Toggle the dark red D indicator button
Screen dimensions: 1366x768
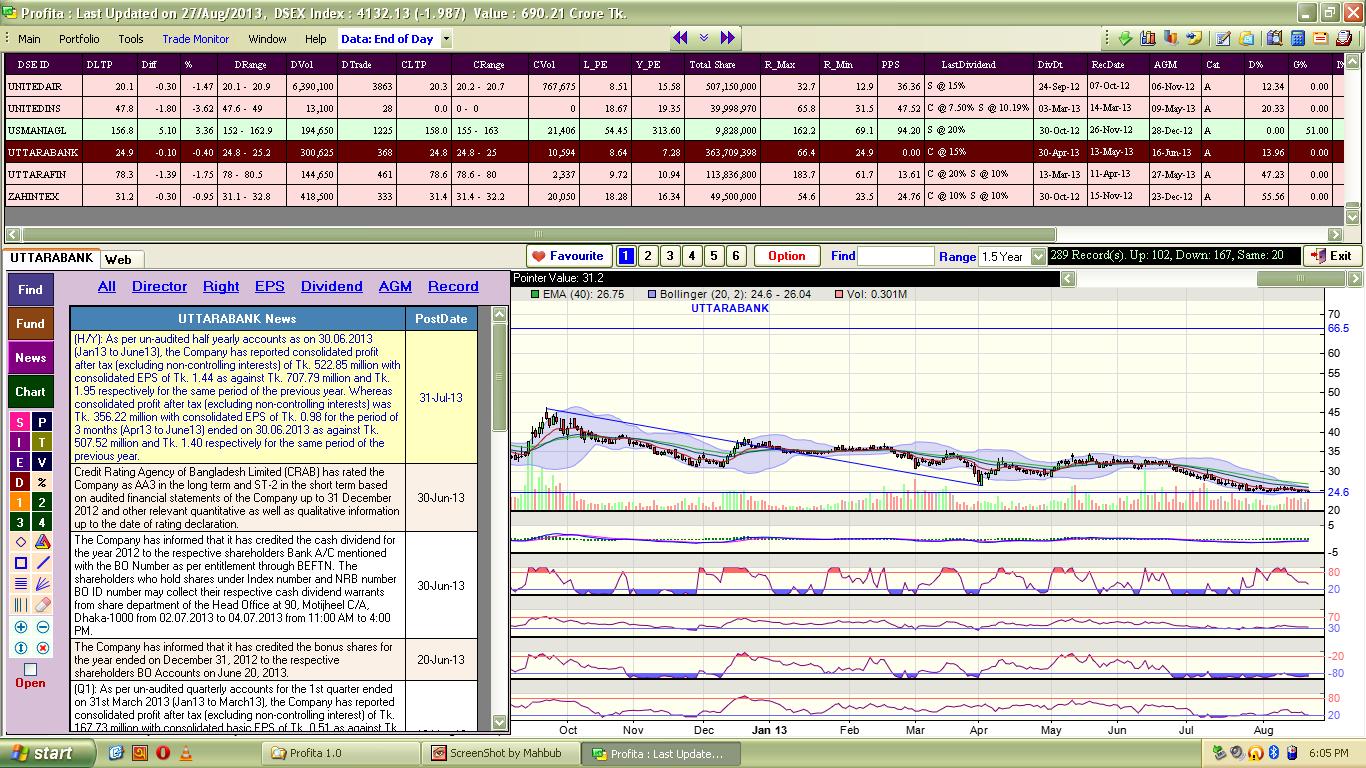[20, 482]
